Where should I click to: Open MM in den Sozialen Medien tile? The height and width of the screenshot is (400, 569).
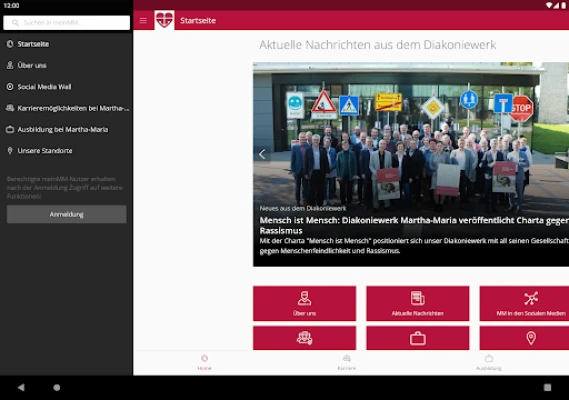(524, 303)
